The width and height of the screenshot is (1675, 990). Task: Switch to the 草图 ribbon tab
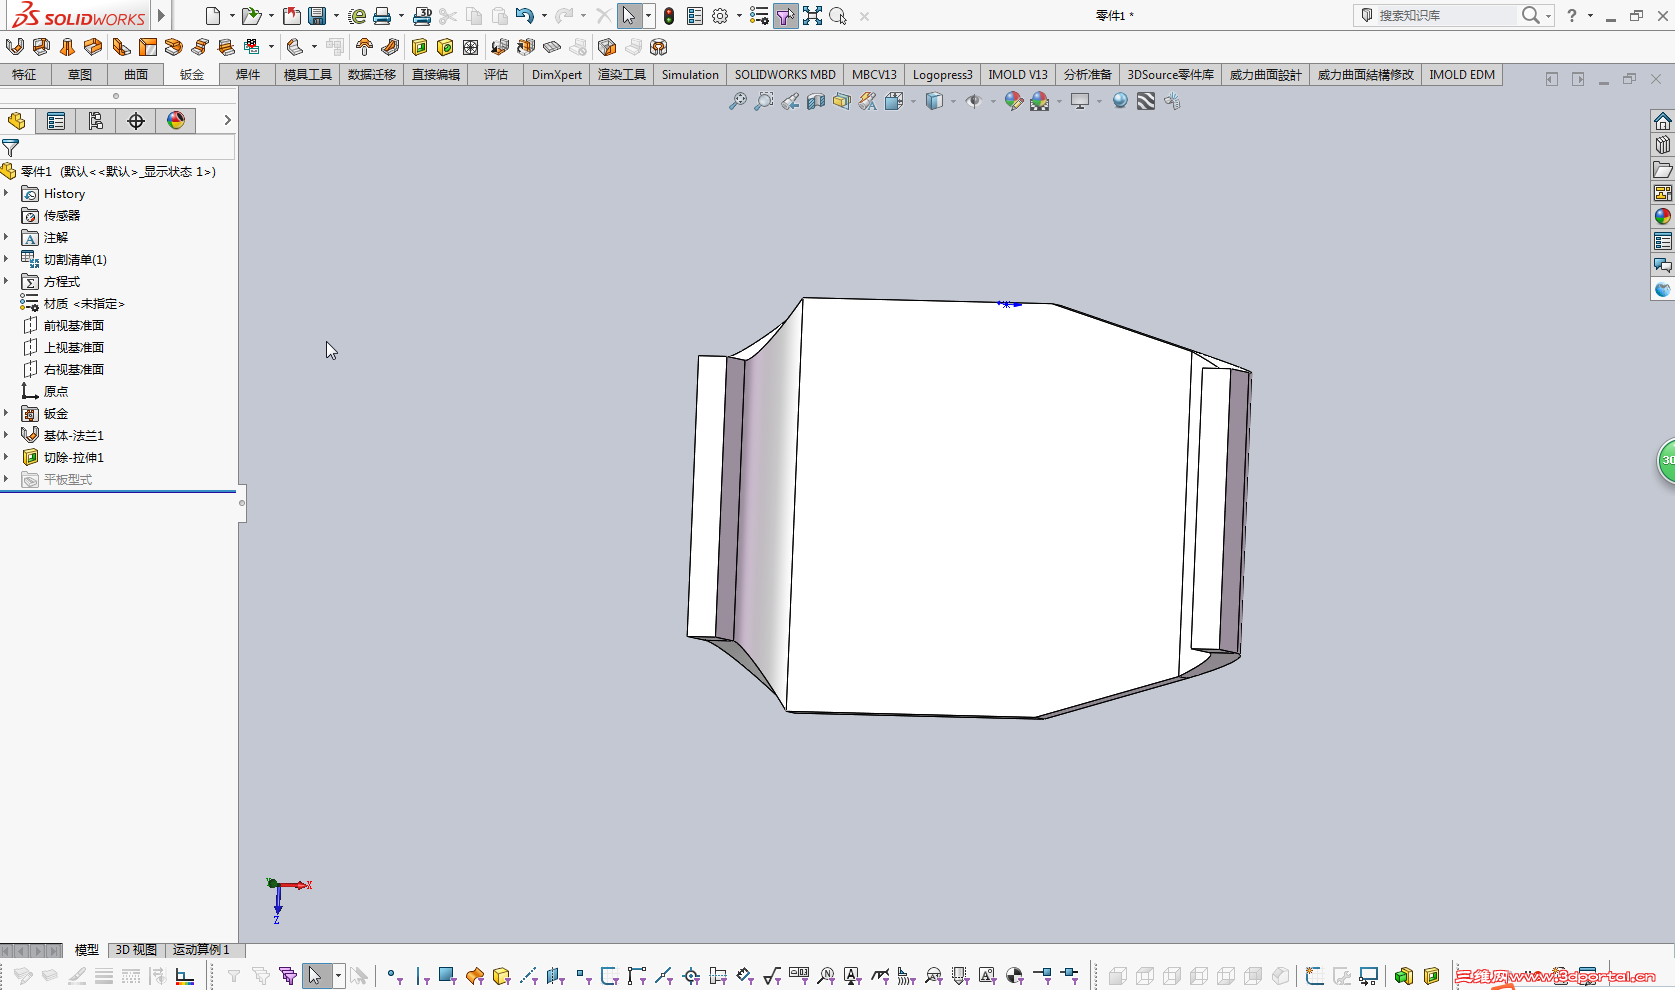80,75
